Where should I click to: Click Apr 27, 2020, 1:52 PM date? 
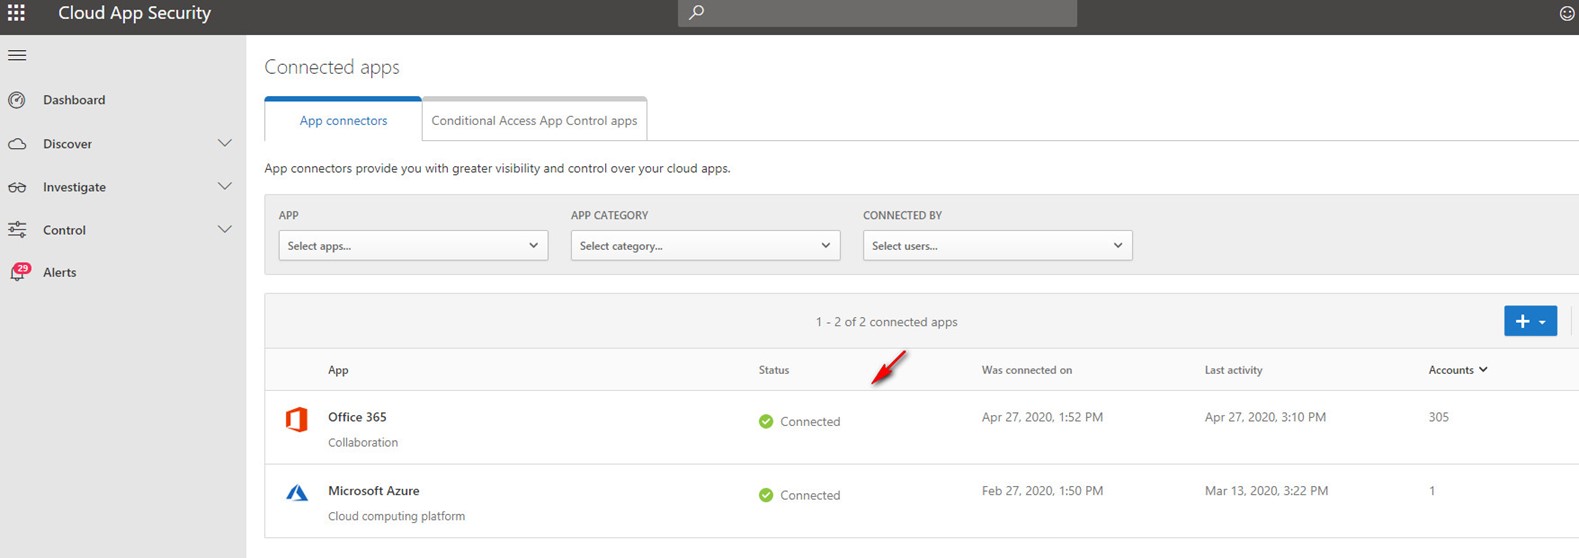[x=1042, y=417]
